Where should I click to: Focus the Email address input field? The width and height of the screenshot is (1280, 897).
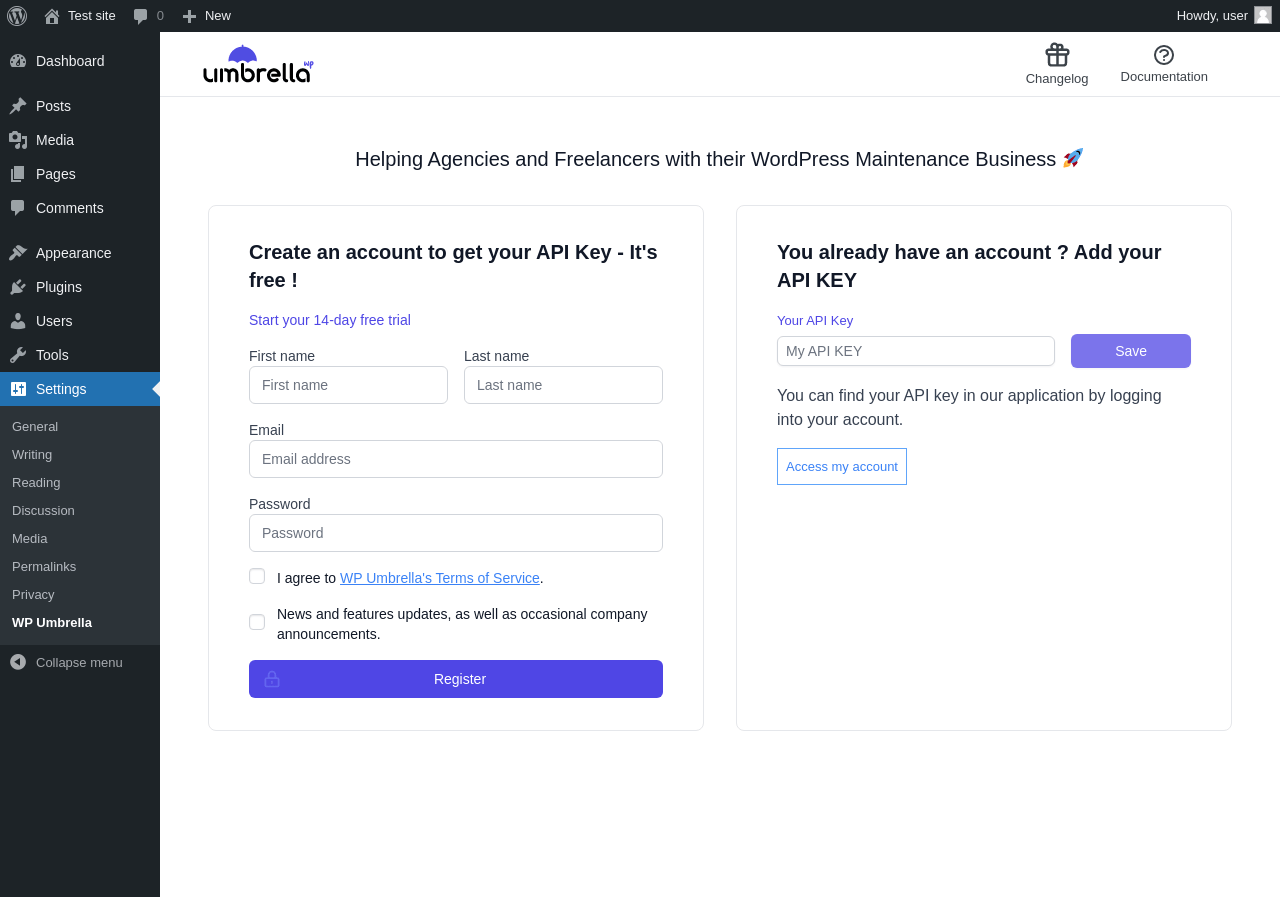point(456,459)
